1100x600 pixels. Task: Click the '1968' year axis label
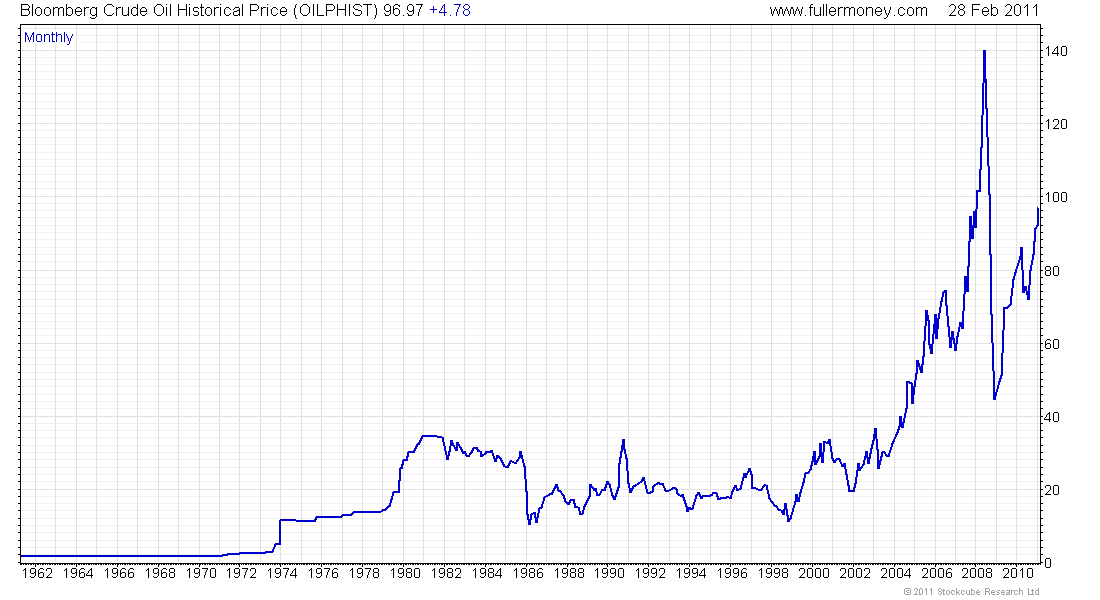(x=160, y=573)
